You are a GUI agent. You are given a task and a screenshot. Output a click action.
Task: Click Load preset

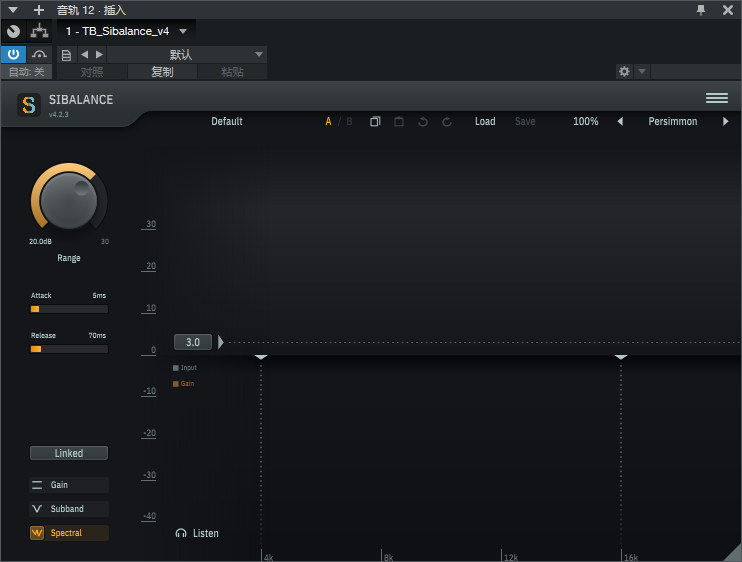point(485,122)
